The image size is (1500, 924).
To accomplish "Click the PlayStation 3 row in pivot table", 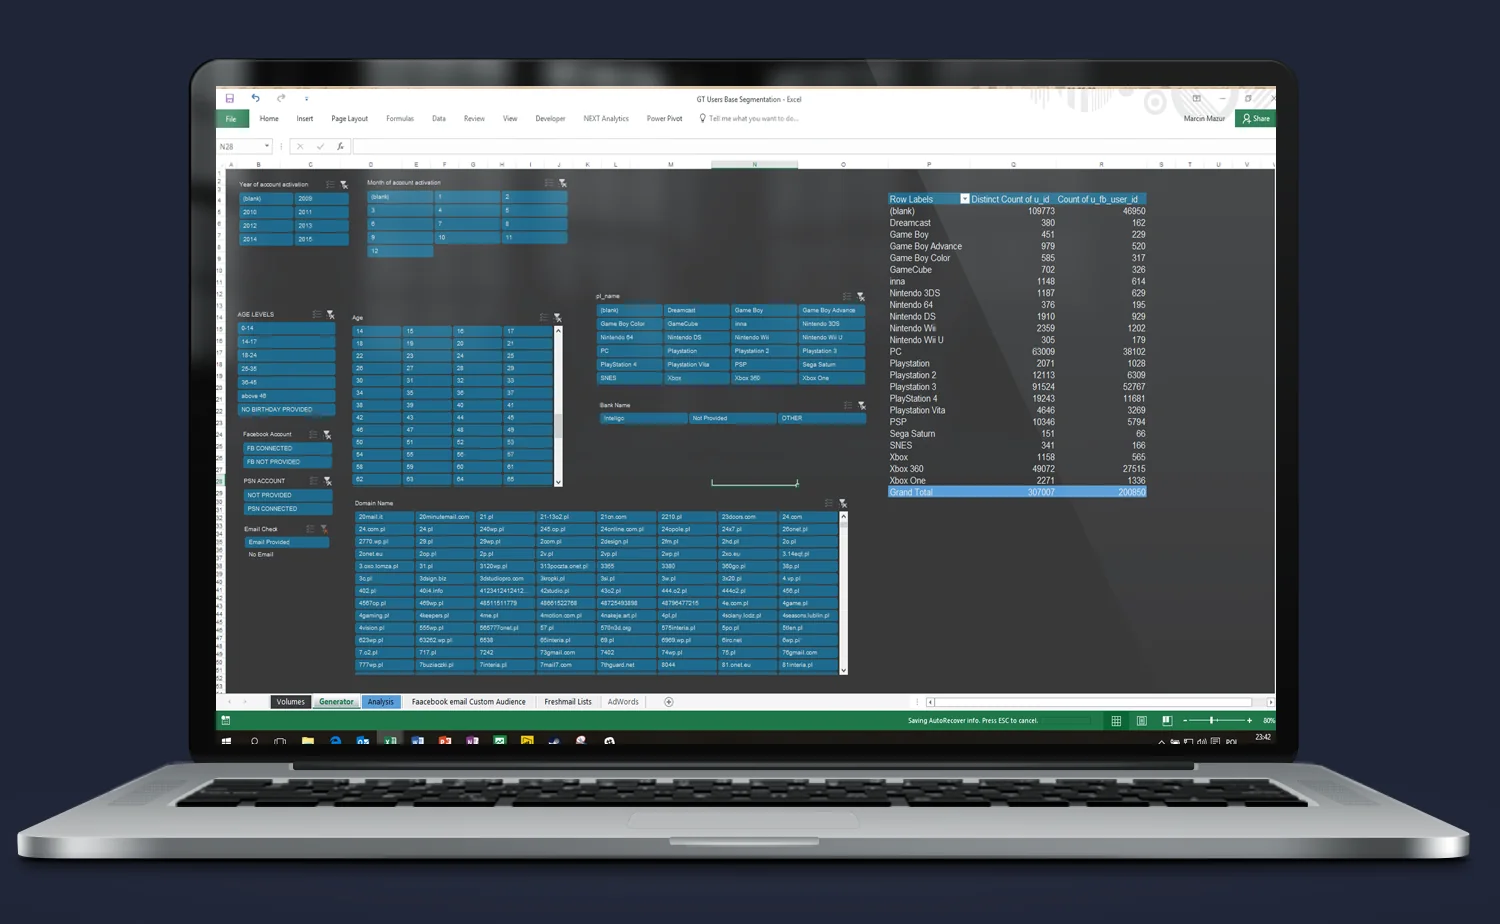I will point(1017,387).
